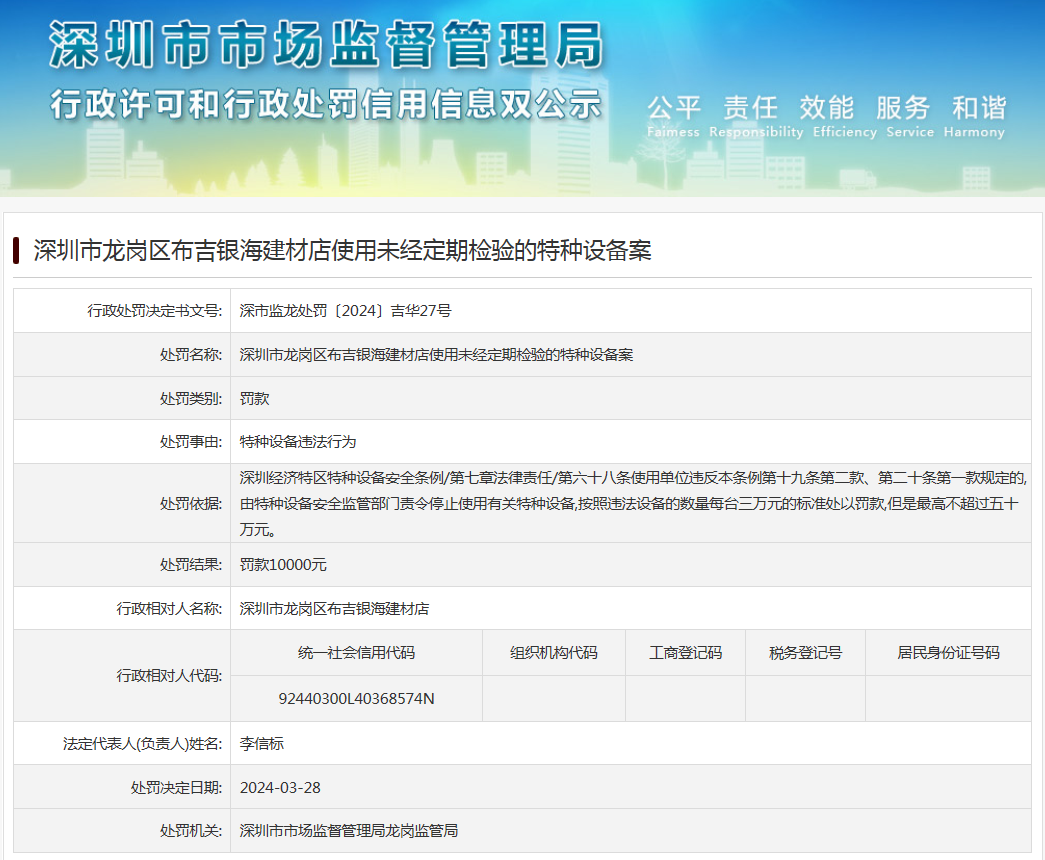The height and width of the screenshot is (860, 1045).
Task: Click the 罚款 penalty category value
Action: tap(255, 398)
